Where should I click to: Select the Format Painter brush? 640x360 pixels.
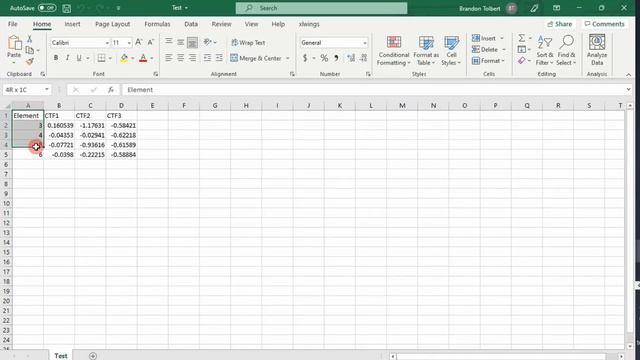pyautogui.click(x=29, y=62)
